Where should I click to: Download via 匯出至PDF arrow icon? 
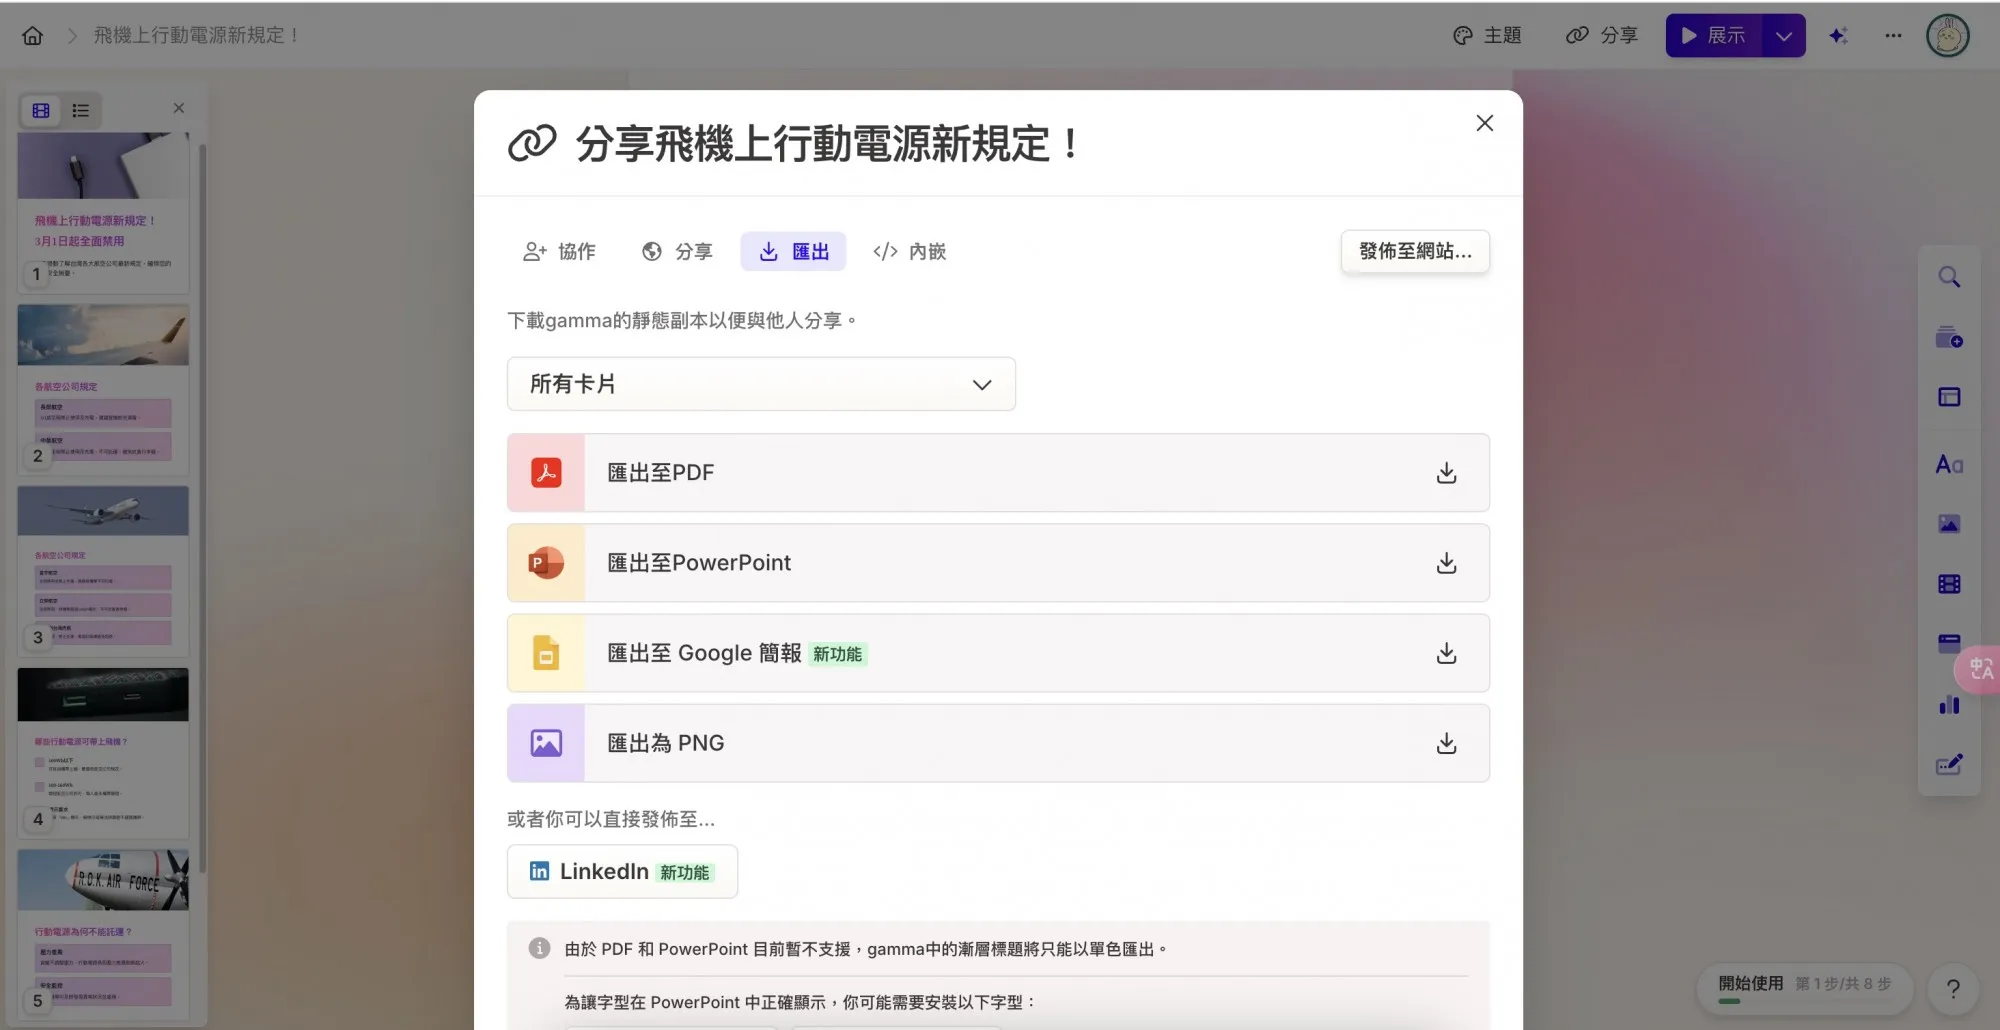[x=1446, y=473]
